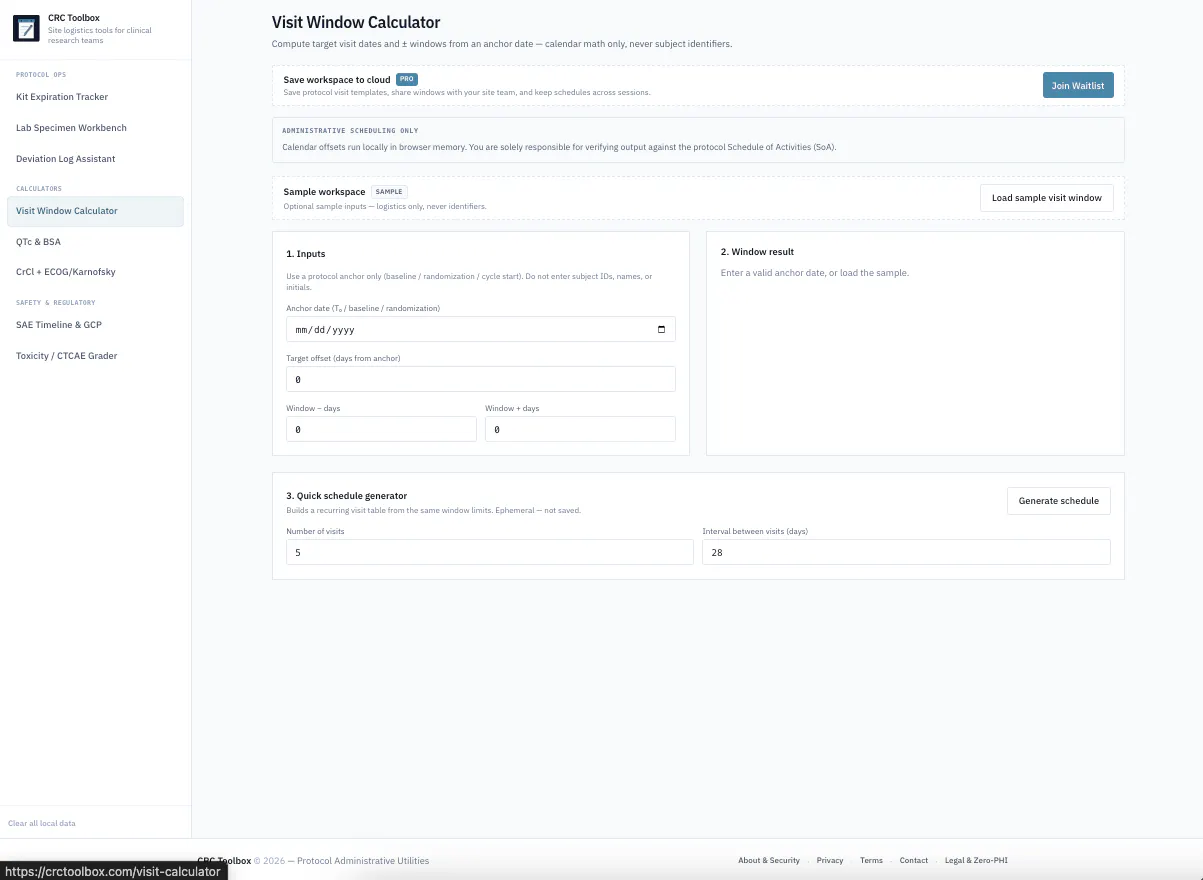Click the Visit Window Calculator heading
The width and height of the screenshot is (1203, 880).
point(356,22)
